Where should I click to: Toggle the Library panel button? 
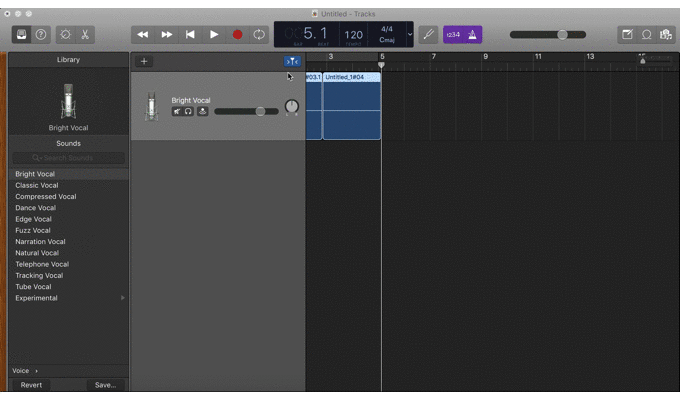tap(21, 34)
